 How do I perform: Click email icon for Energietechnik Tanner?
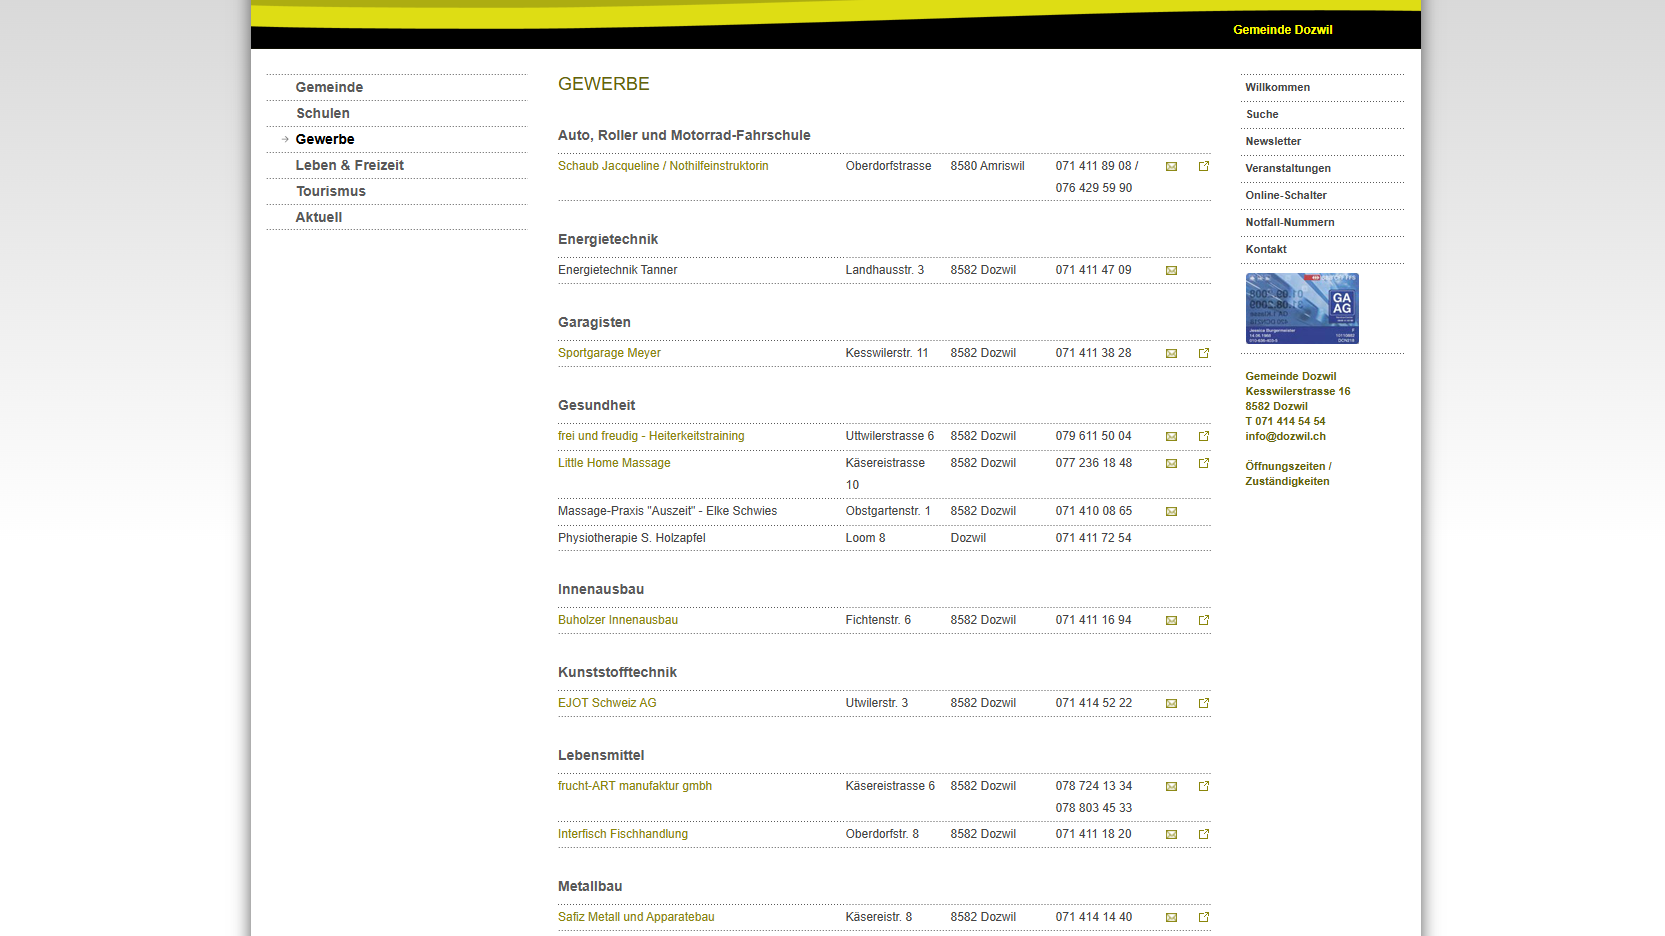(x=1171, y=271)
